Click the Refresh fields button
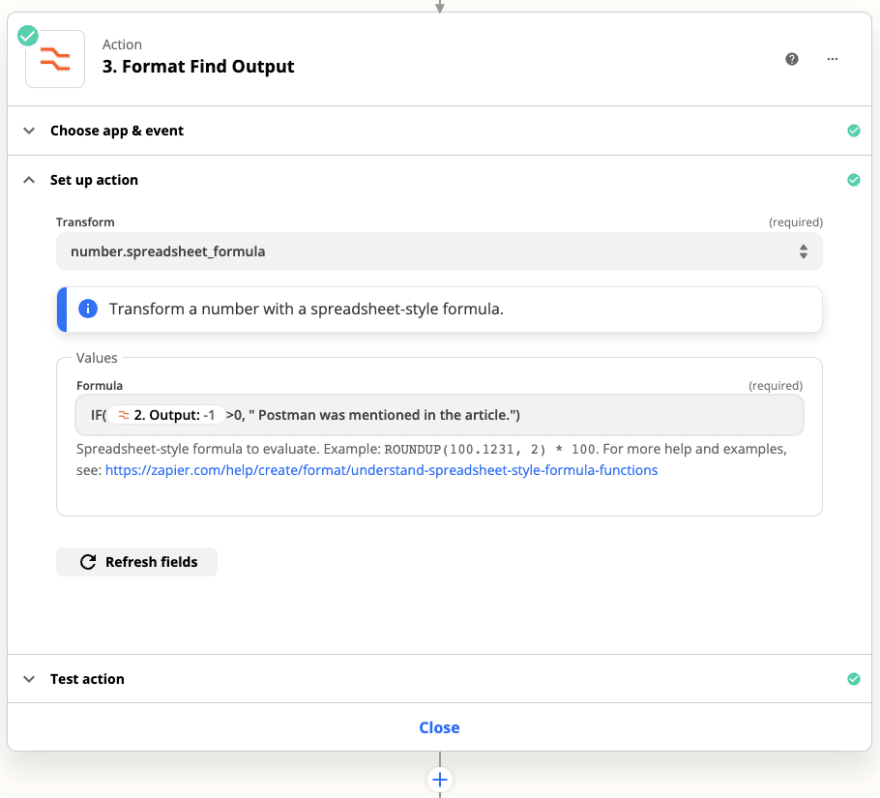Viewport: 880px width, 798px height. pos(136,562)
